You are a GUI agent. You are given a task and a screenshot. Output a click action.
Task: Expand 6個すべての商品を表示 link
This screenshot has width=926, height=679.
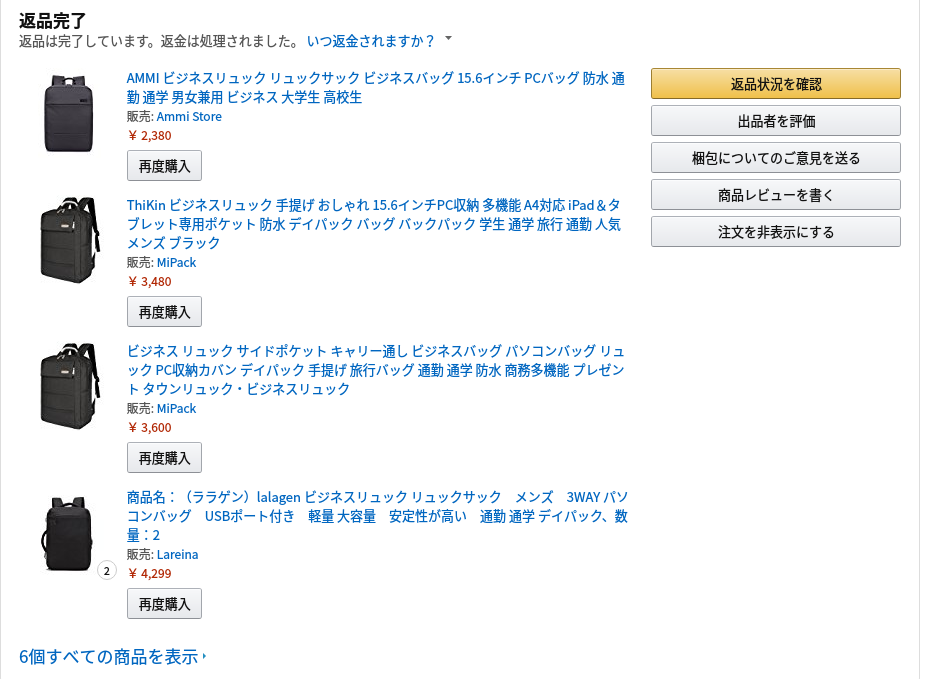[x=112, y=657]
